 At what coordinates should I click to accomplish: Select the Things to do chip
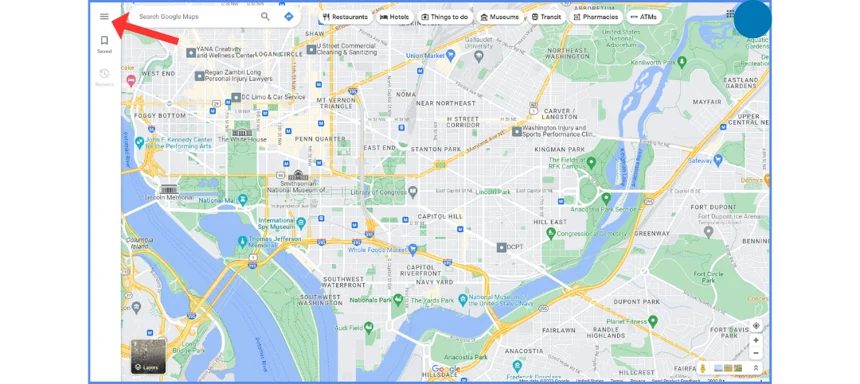445,17
